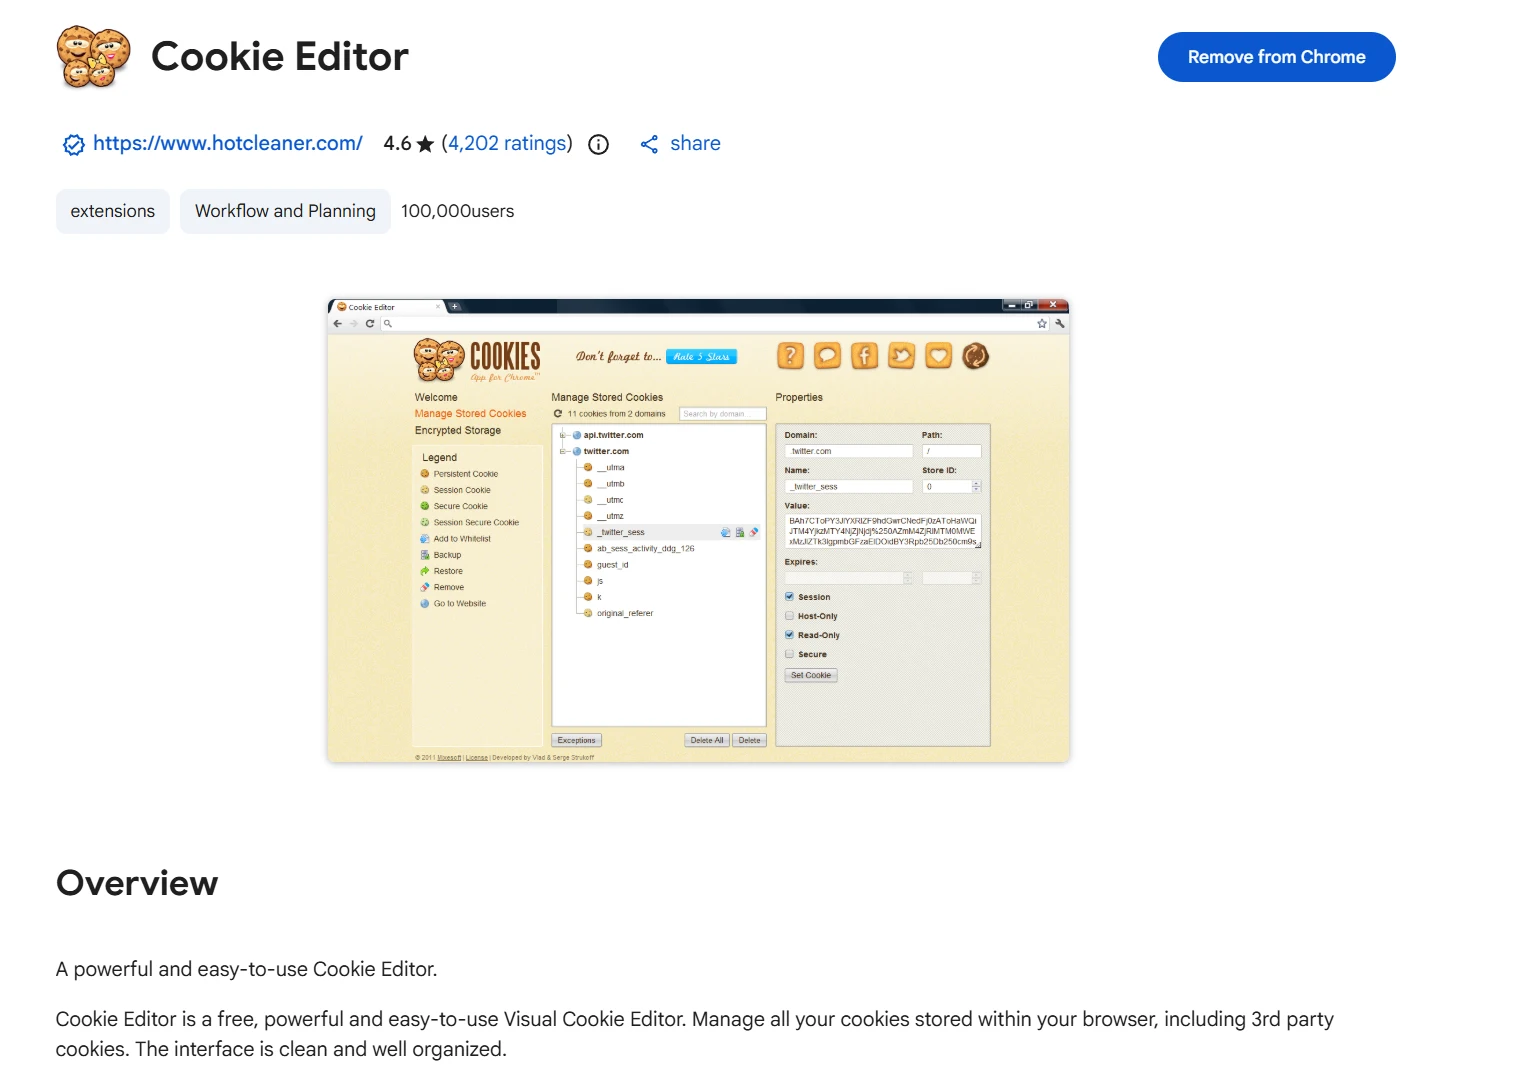Open the hotcleaner.com website link
Viewport: 1524px width, 1072px height.
(x=227, y=143)
